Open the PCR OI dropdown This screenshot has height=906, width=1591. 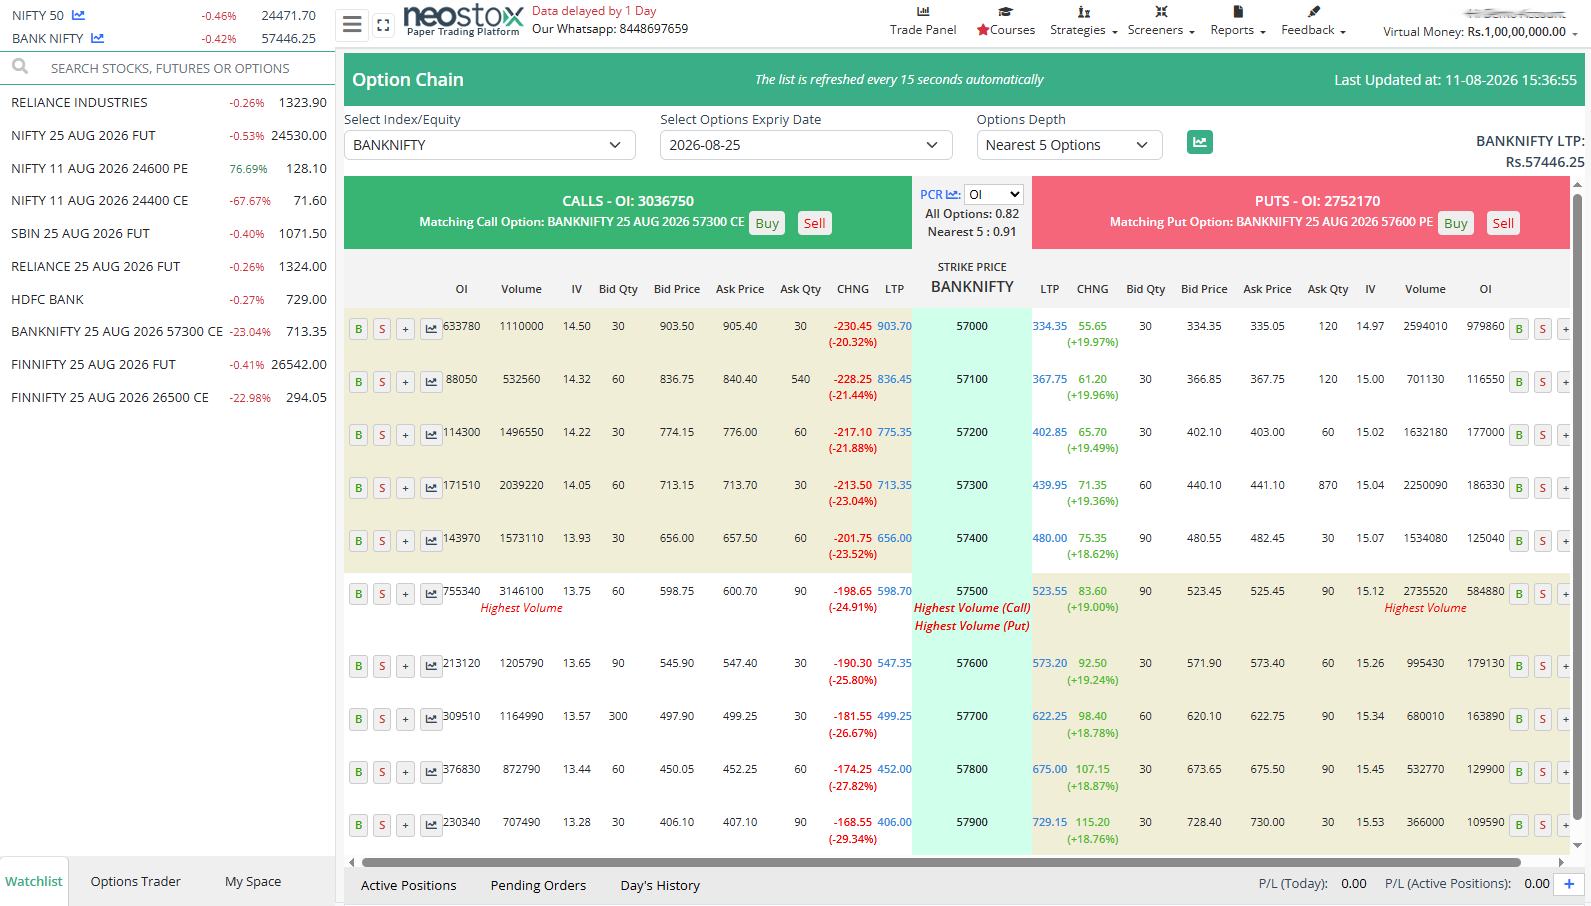pos(994,195)
